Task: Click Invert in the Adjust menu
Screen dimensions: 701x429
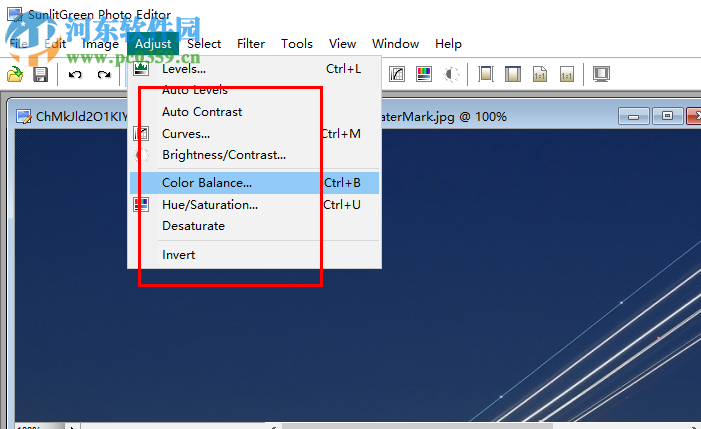Action: point(254,255)
